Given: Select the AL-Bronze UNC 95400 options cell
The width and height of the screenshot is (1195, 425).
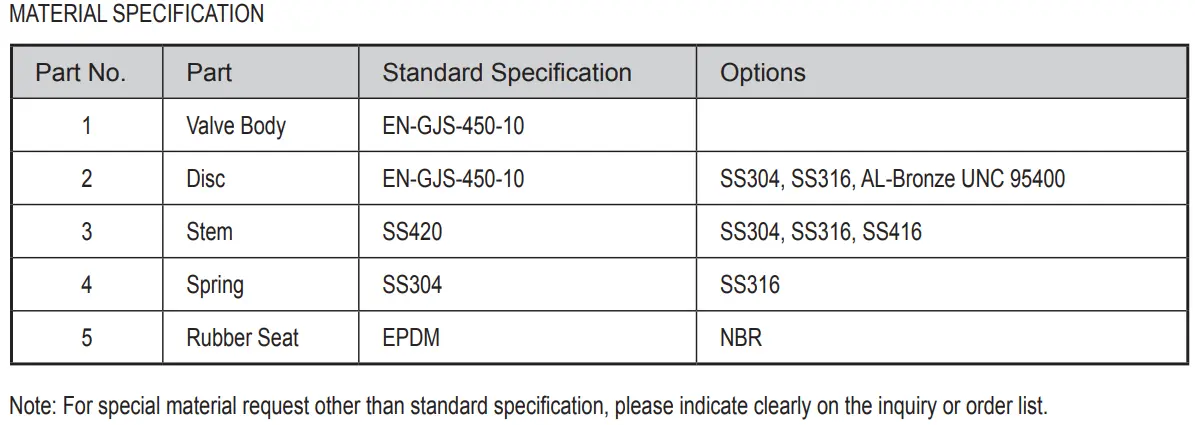Looking at the screenshot, I should (892, 179).
